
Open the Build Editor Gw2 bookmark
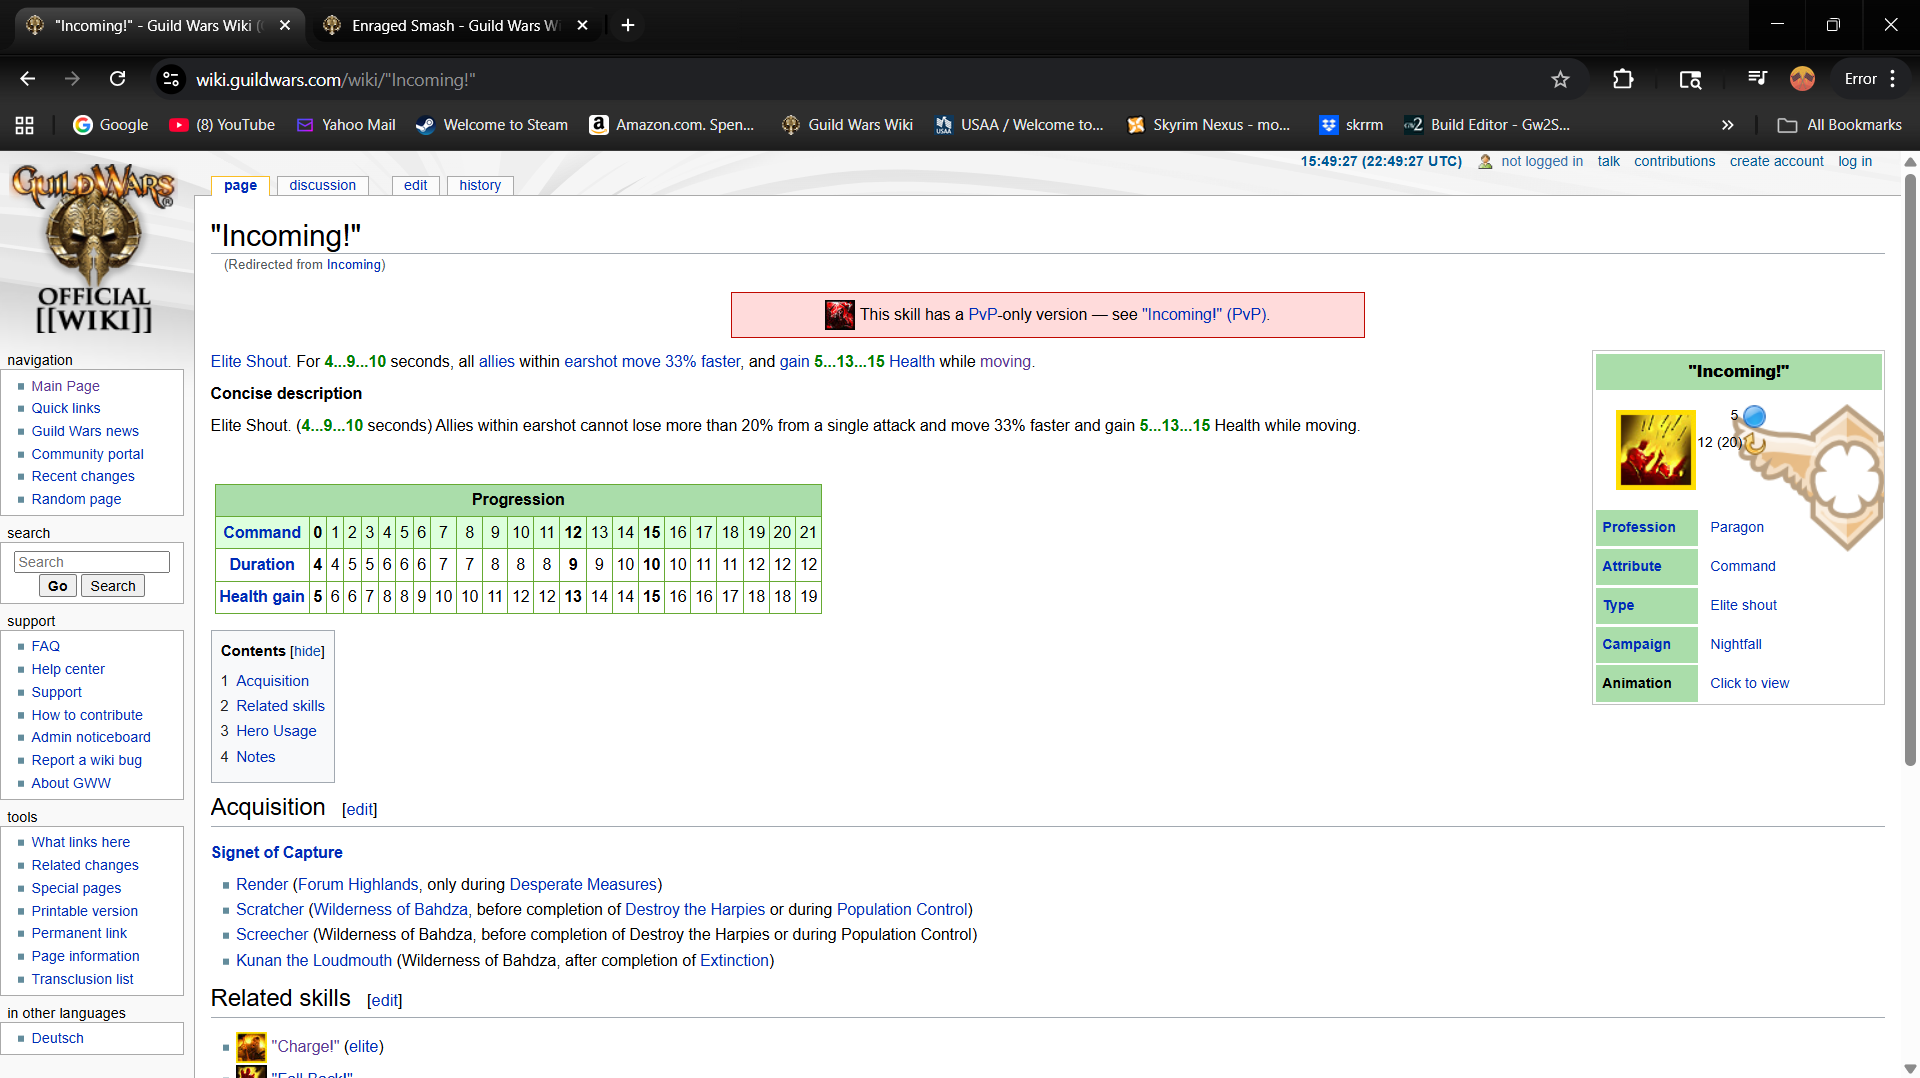click(x=1487, y=125)
